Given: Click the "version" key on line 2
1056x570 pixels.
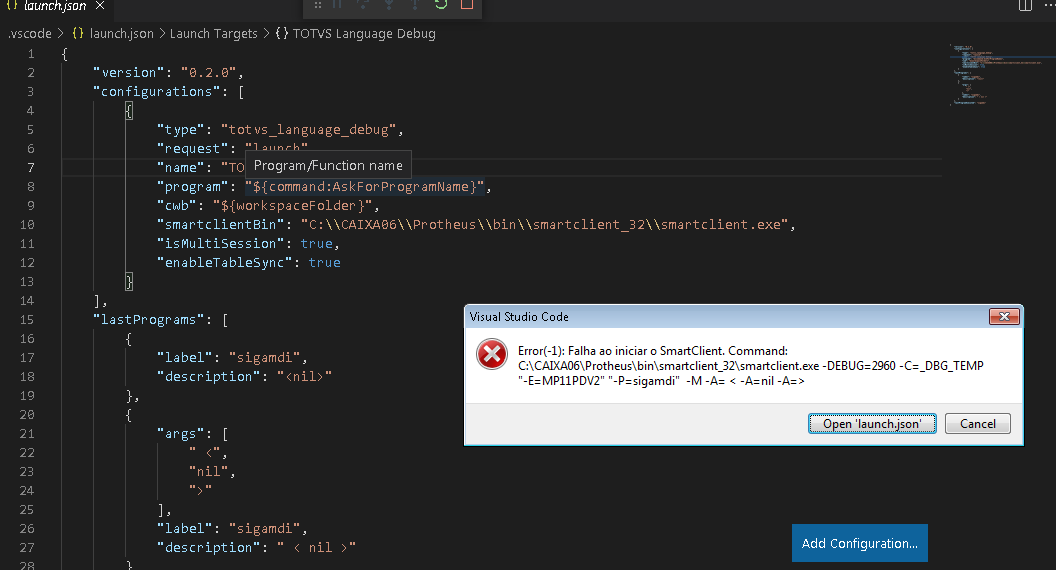Looking at the screenshot, I should pyautogui.click(x=128, y=72).
